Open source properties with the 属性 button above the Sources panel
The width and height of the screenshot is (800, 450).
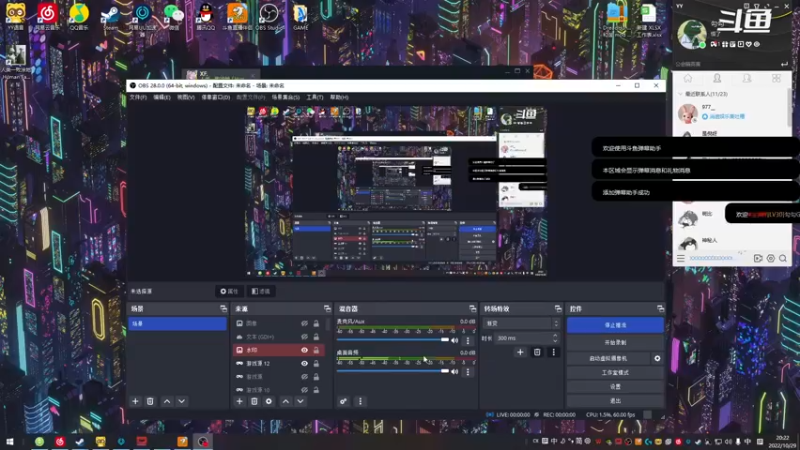[x=229, y=291]
